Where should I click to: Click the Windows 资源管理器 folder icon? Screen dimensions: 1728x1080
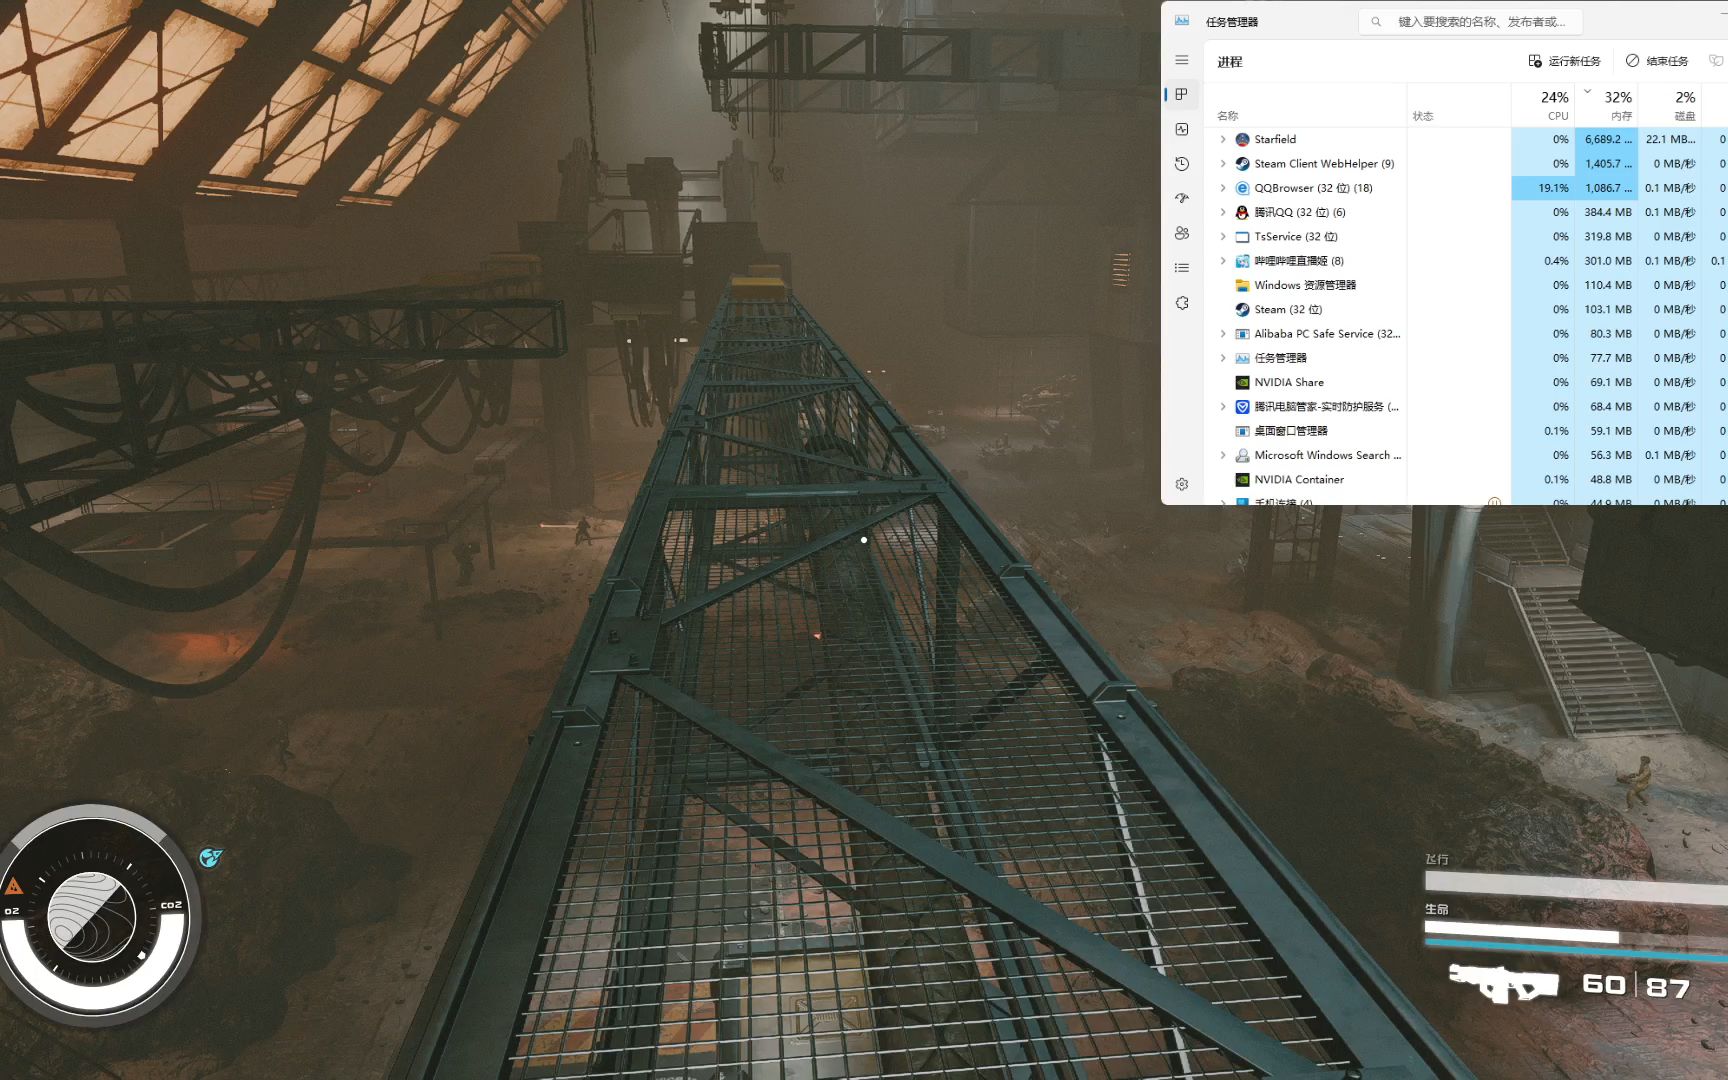1242,285
